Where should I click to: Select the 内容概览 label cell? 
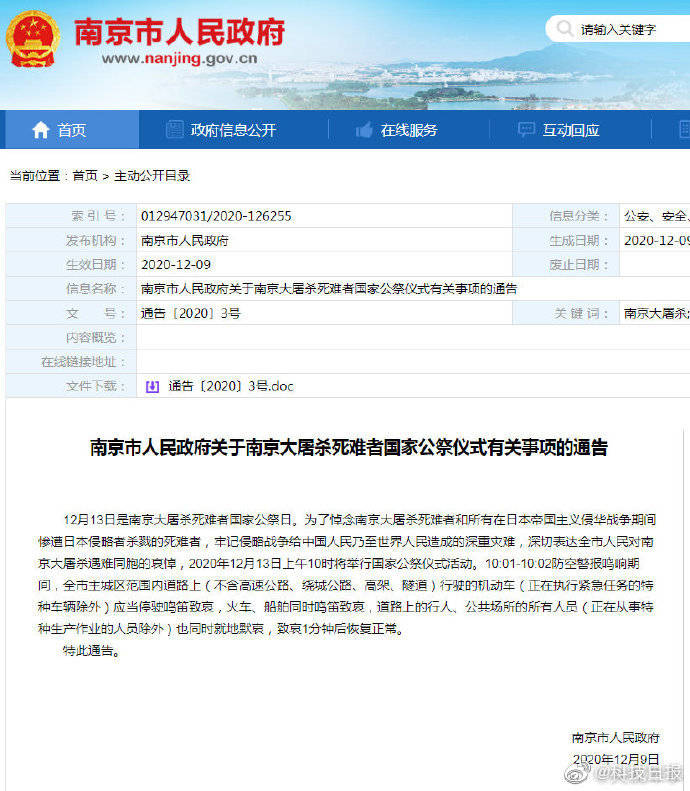[71, 337]
